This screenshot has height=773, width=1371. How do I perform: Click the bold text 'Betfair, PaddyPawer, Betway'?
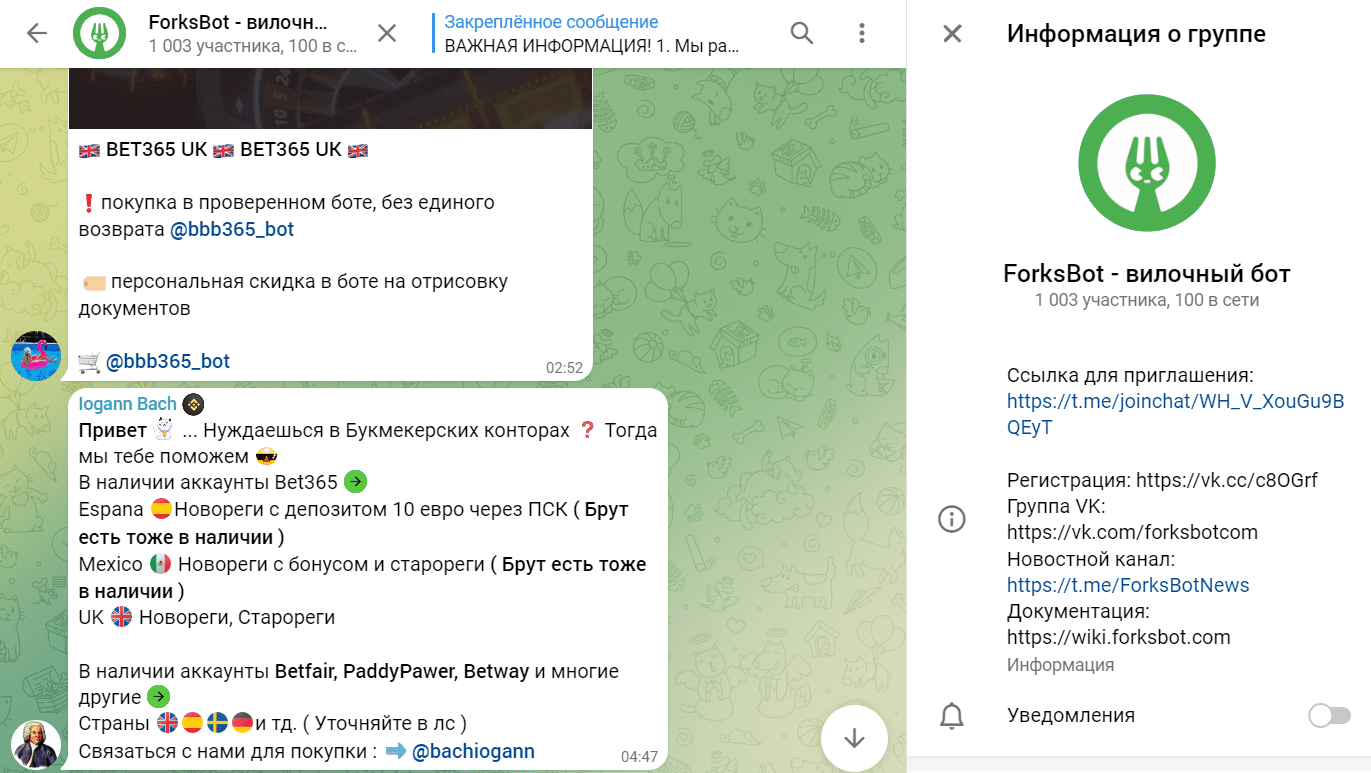402,671
